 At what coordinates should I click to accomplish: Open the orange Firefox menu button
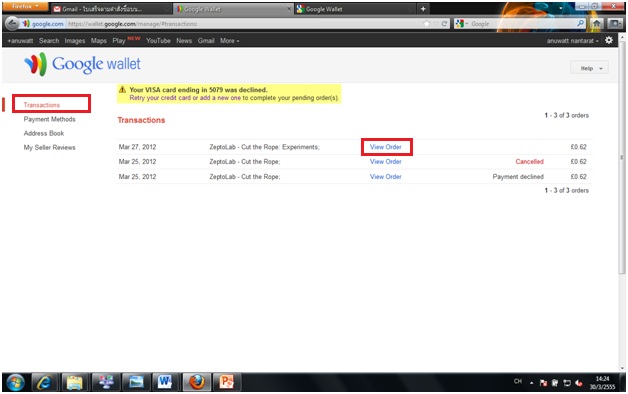[x=25, y=6]
